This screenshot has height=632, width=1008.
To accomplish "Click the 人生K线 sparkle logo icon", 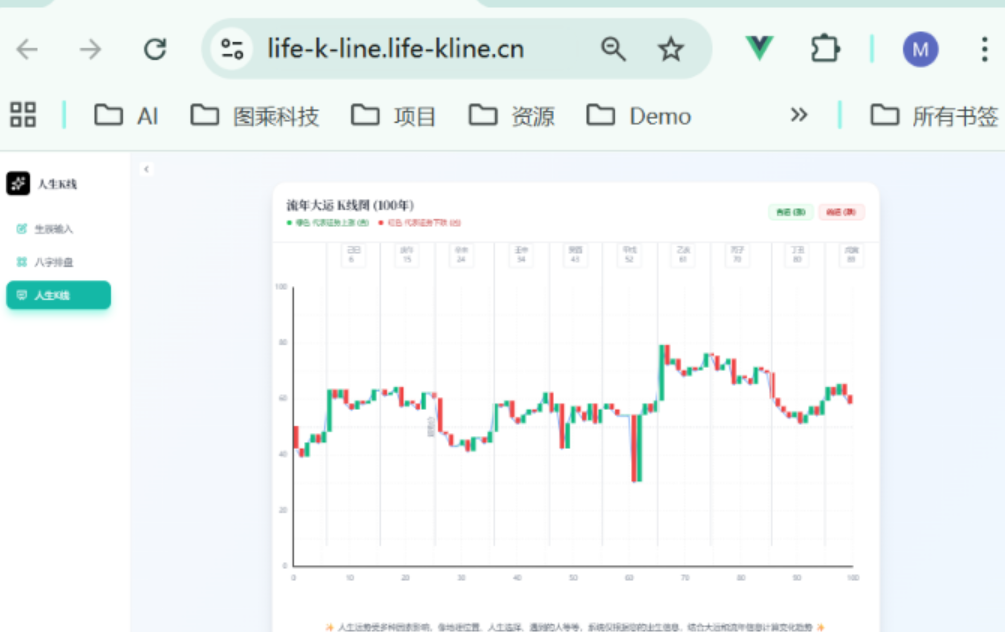I will pyautogui.click(x=18, y=183).
